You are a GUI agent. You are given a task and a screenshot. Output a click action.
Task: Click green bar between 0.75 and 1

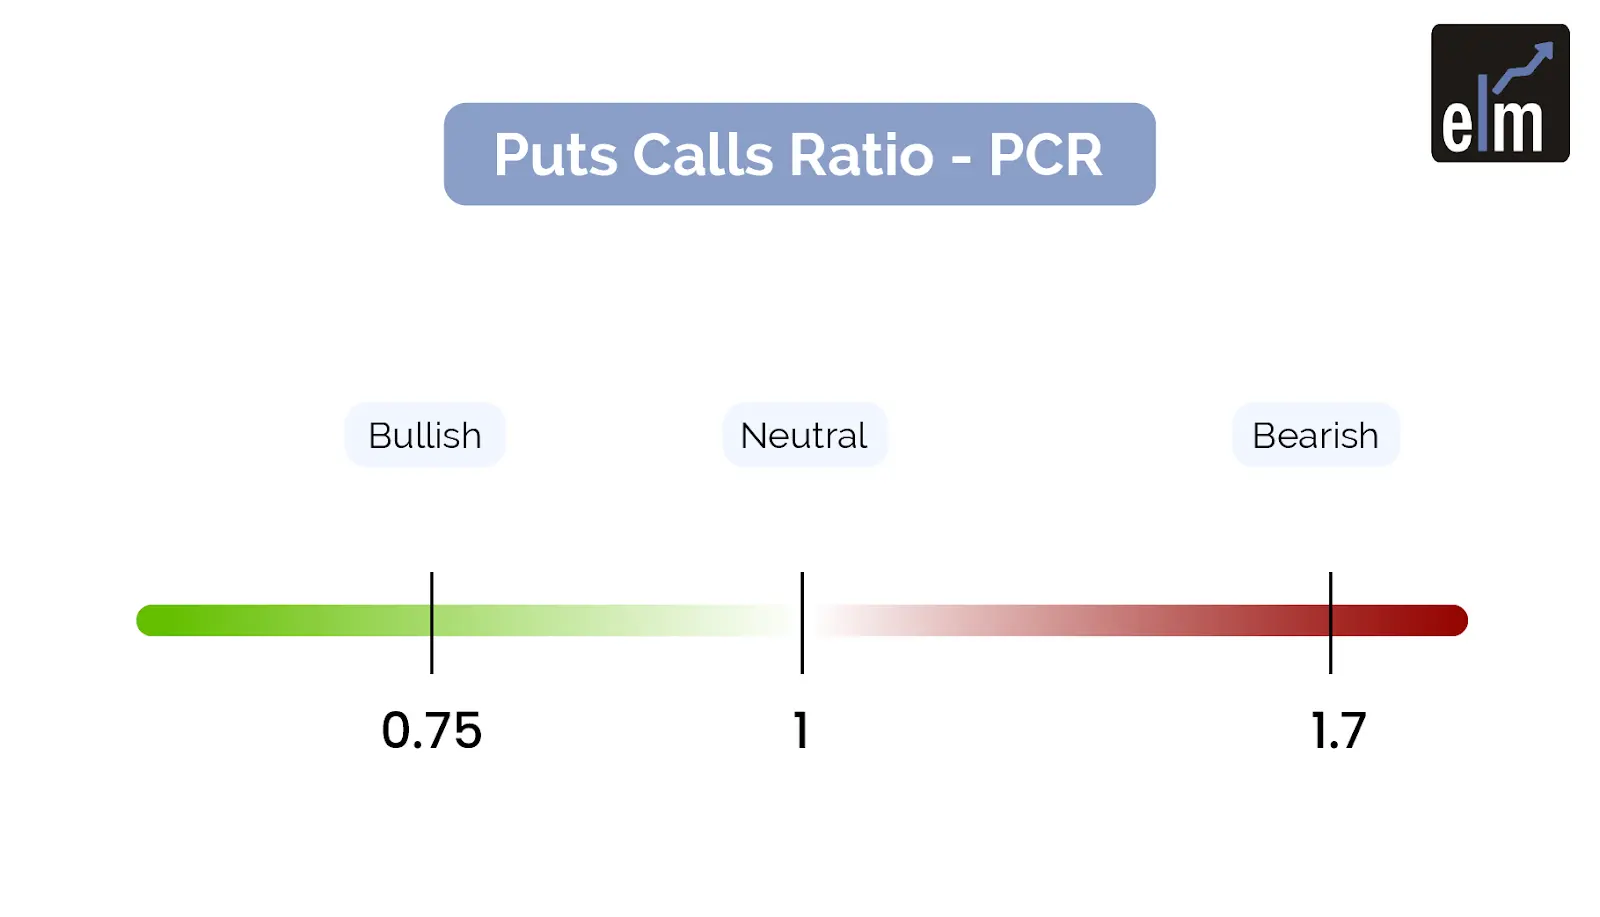click(x=615, y=620)
